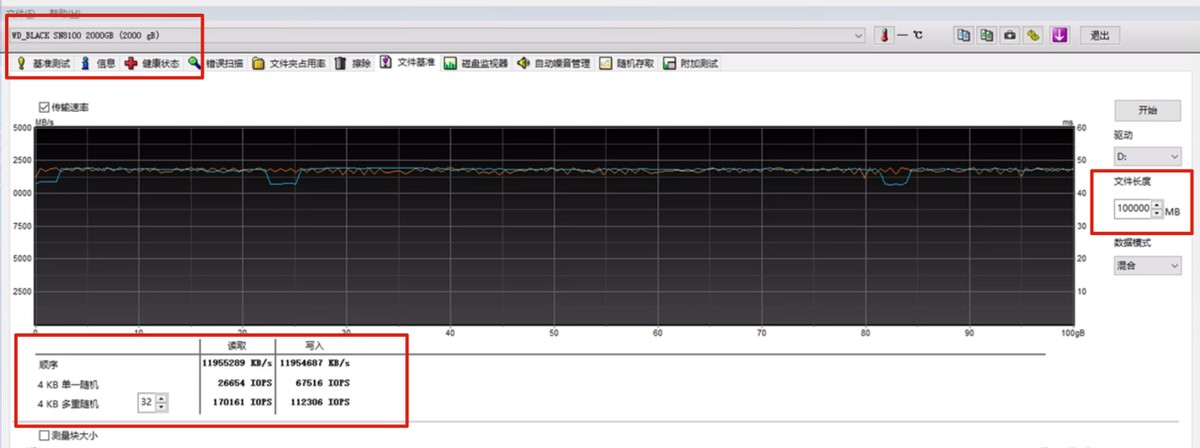Click the copy screenshot toolbar icon
1200x448 pixels.
point(987,35)
